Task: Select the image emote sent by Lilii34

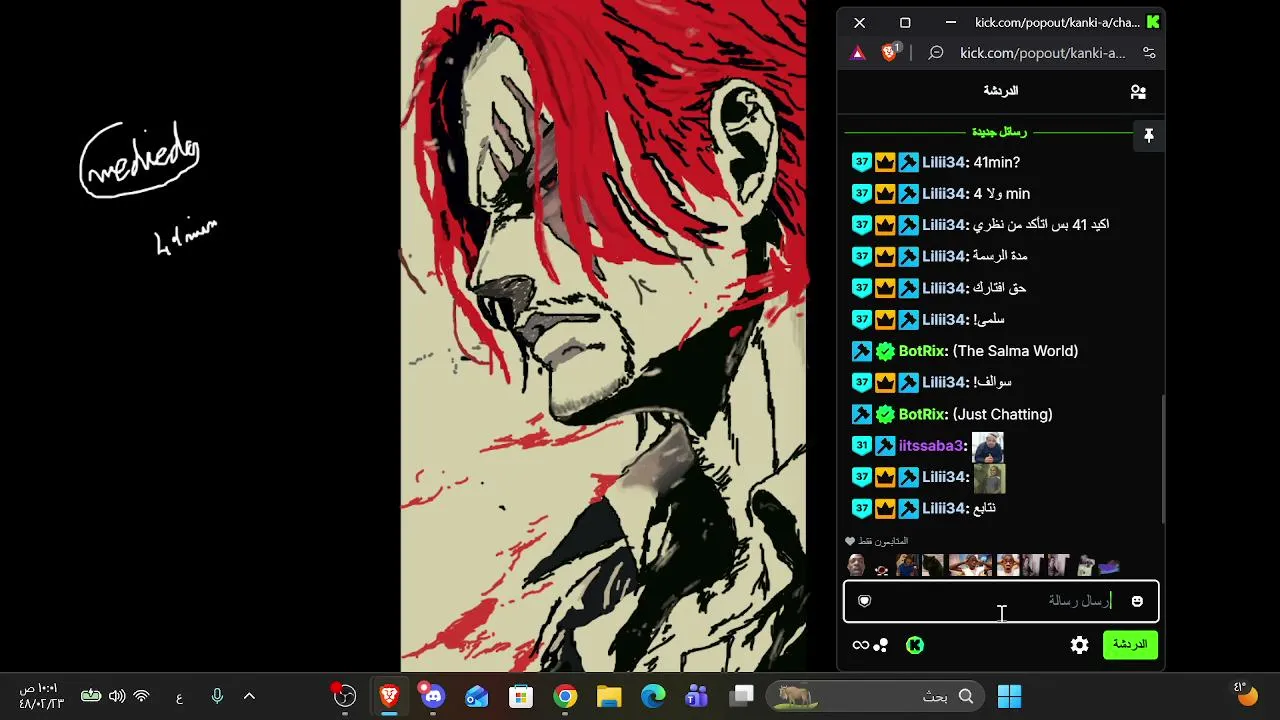Action: pyautogui.click(x=990, y=477)
